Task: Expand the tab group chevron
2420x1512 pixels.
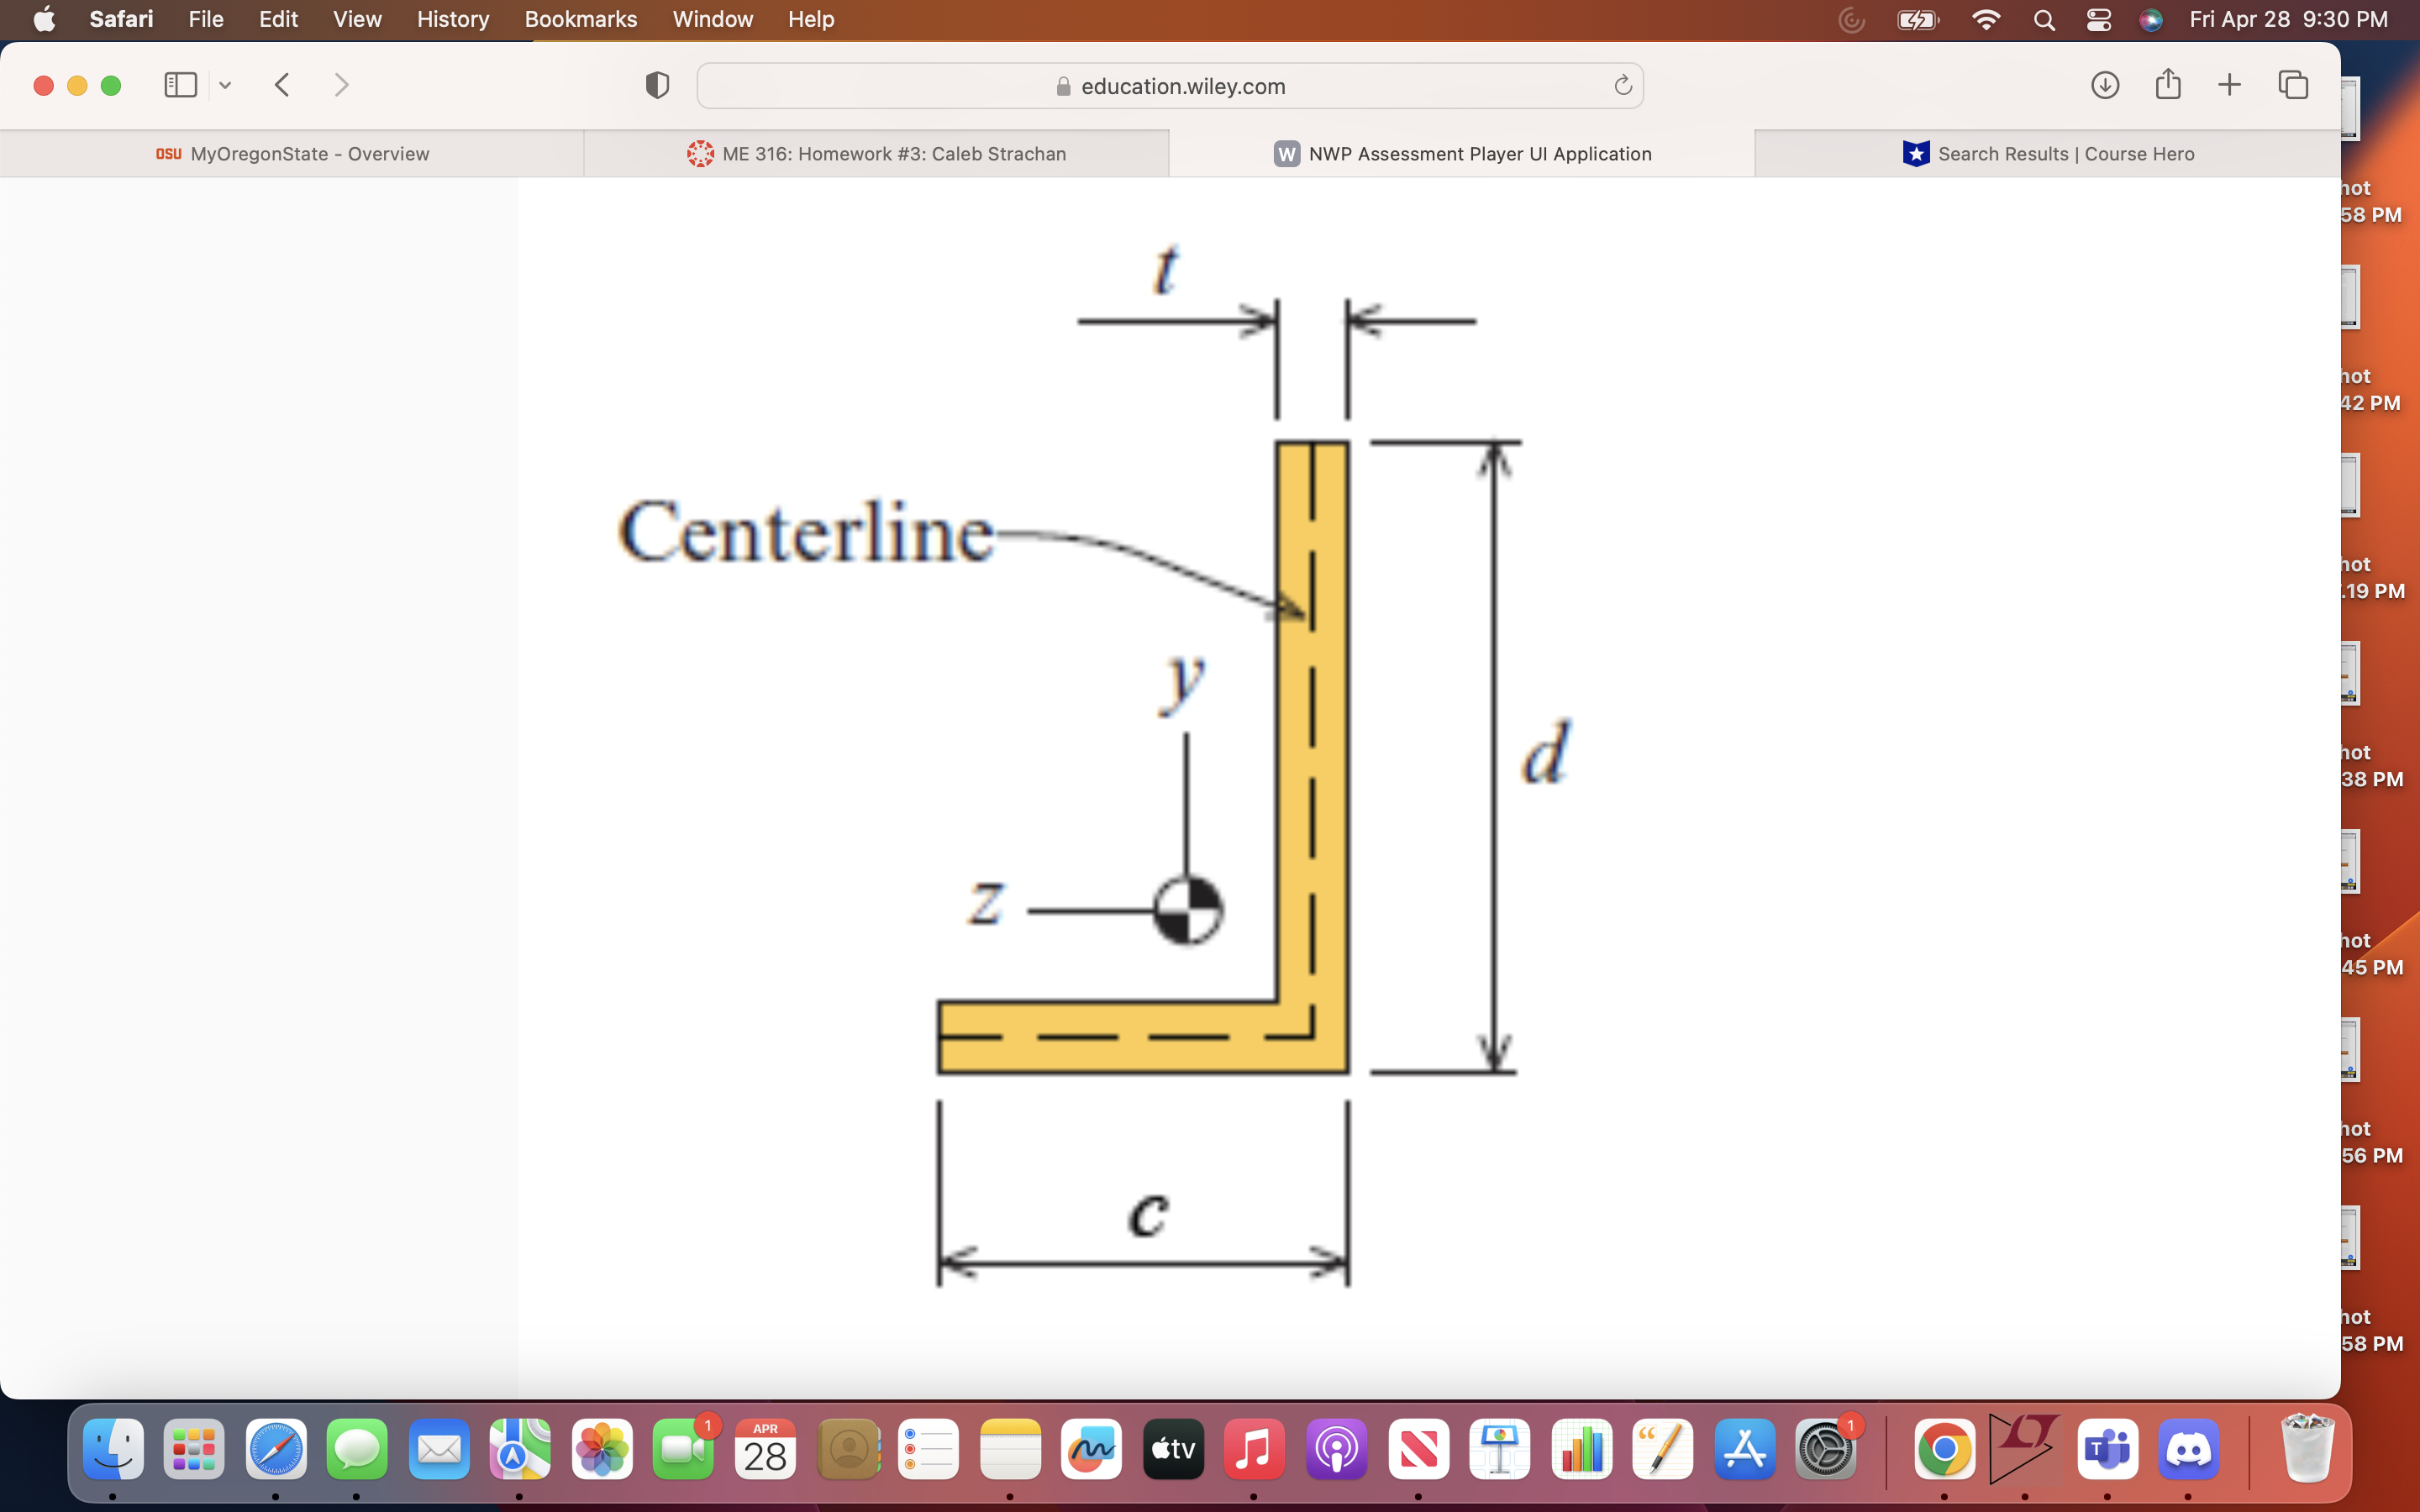Action: tap(225, 85)
